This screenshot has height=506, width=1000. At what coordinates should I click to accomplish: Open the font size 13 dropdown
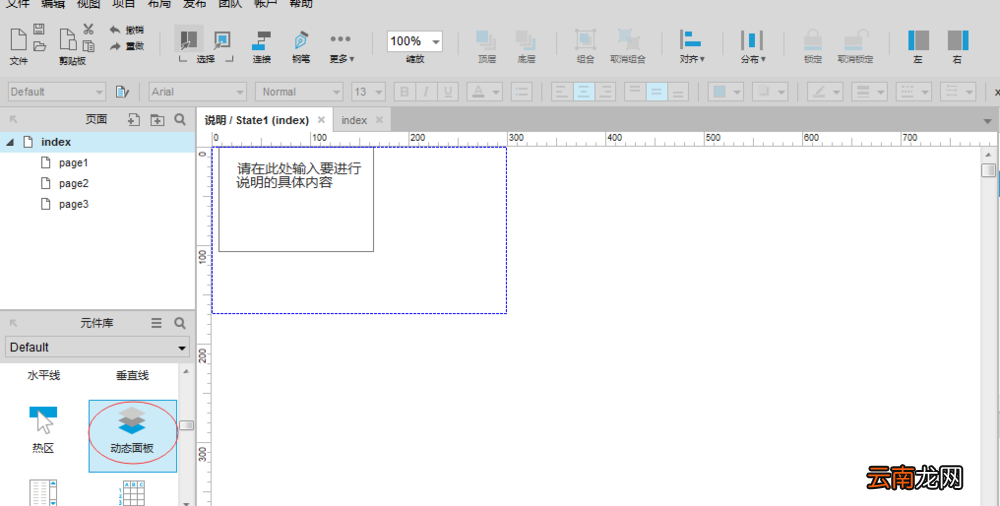368,92
